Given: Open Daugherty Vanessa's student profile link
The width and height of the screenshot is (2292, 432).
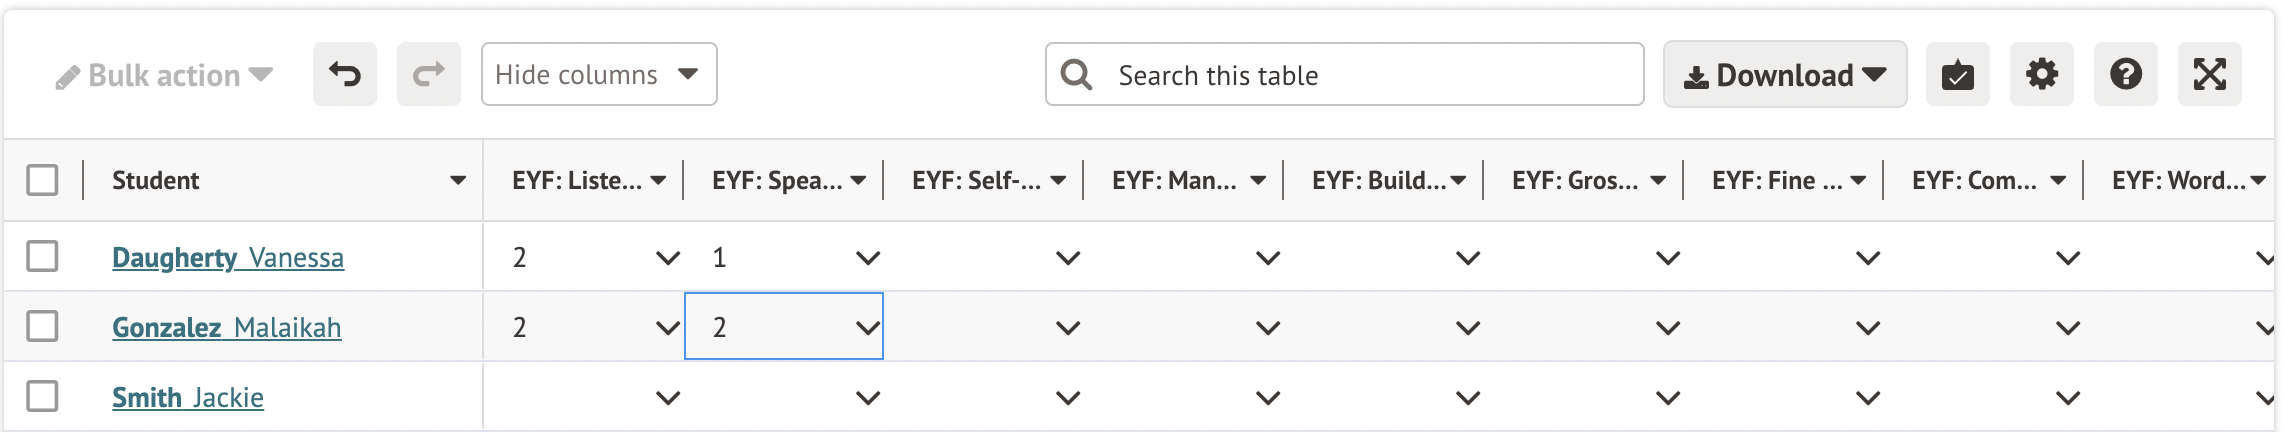Looking at the screenshot, I should pyautogui.click(x=228, y=258).
